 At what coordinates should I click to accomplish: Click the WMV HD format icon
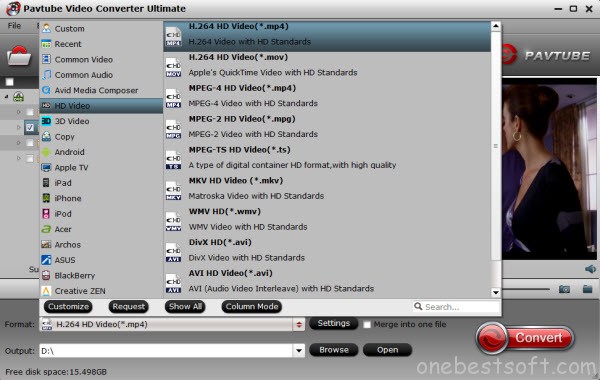tap(173, 222)
